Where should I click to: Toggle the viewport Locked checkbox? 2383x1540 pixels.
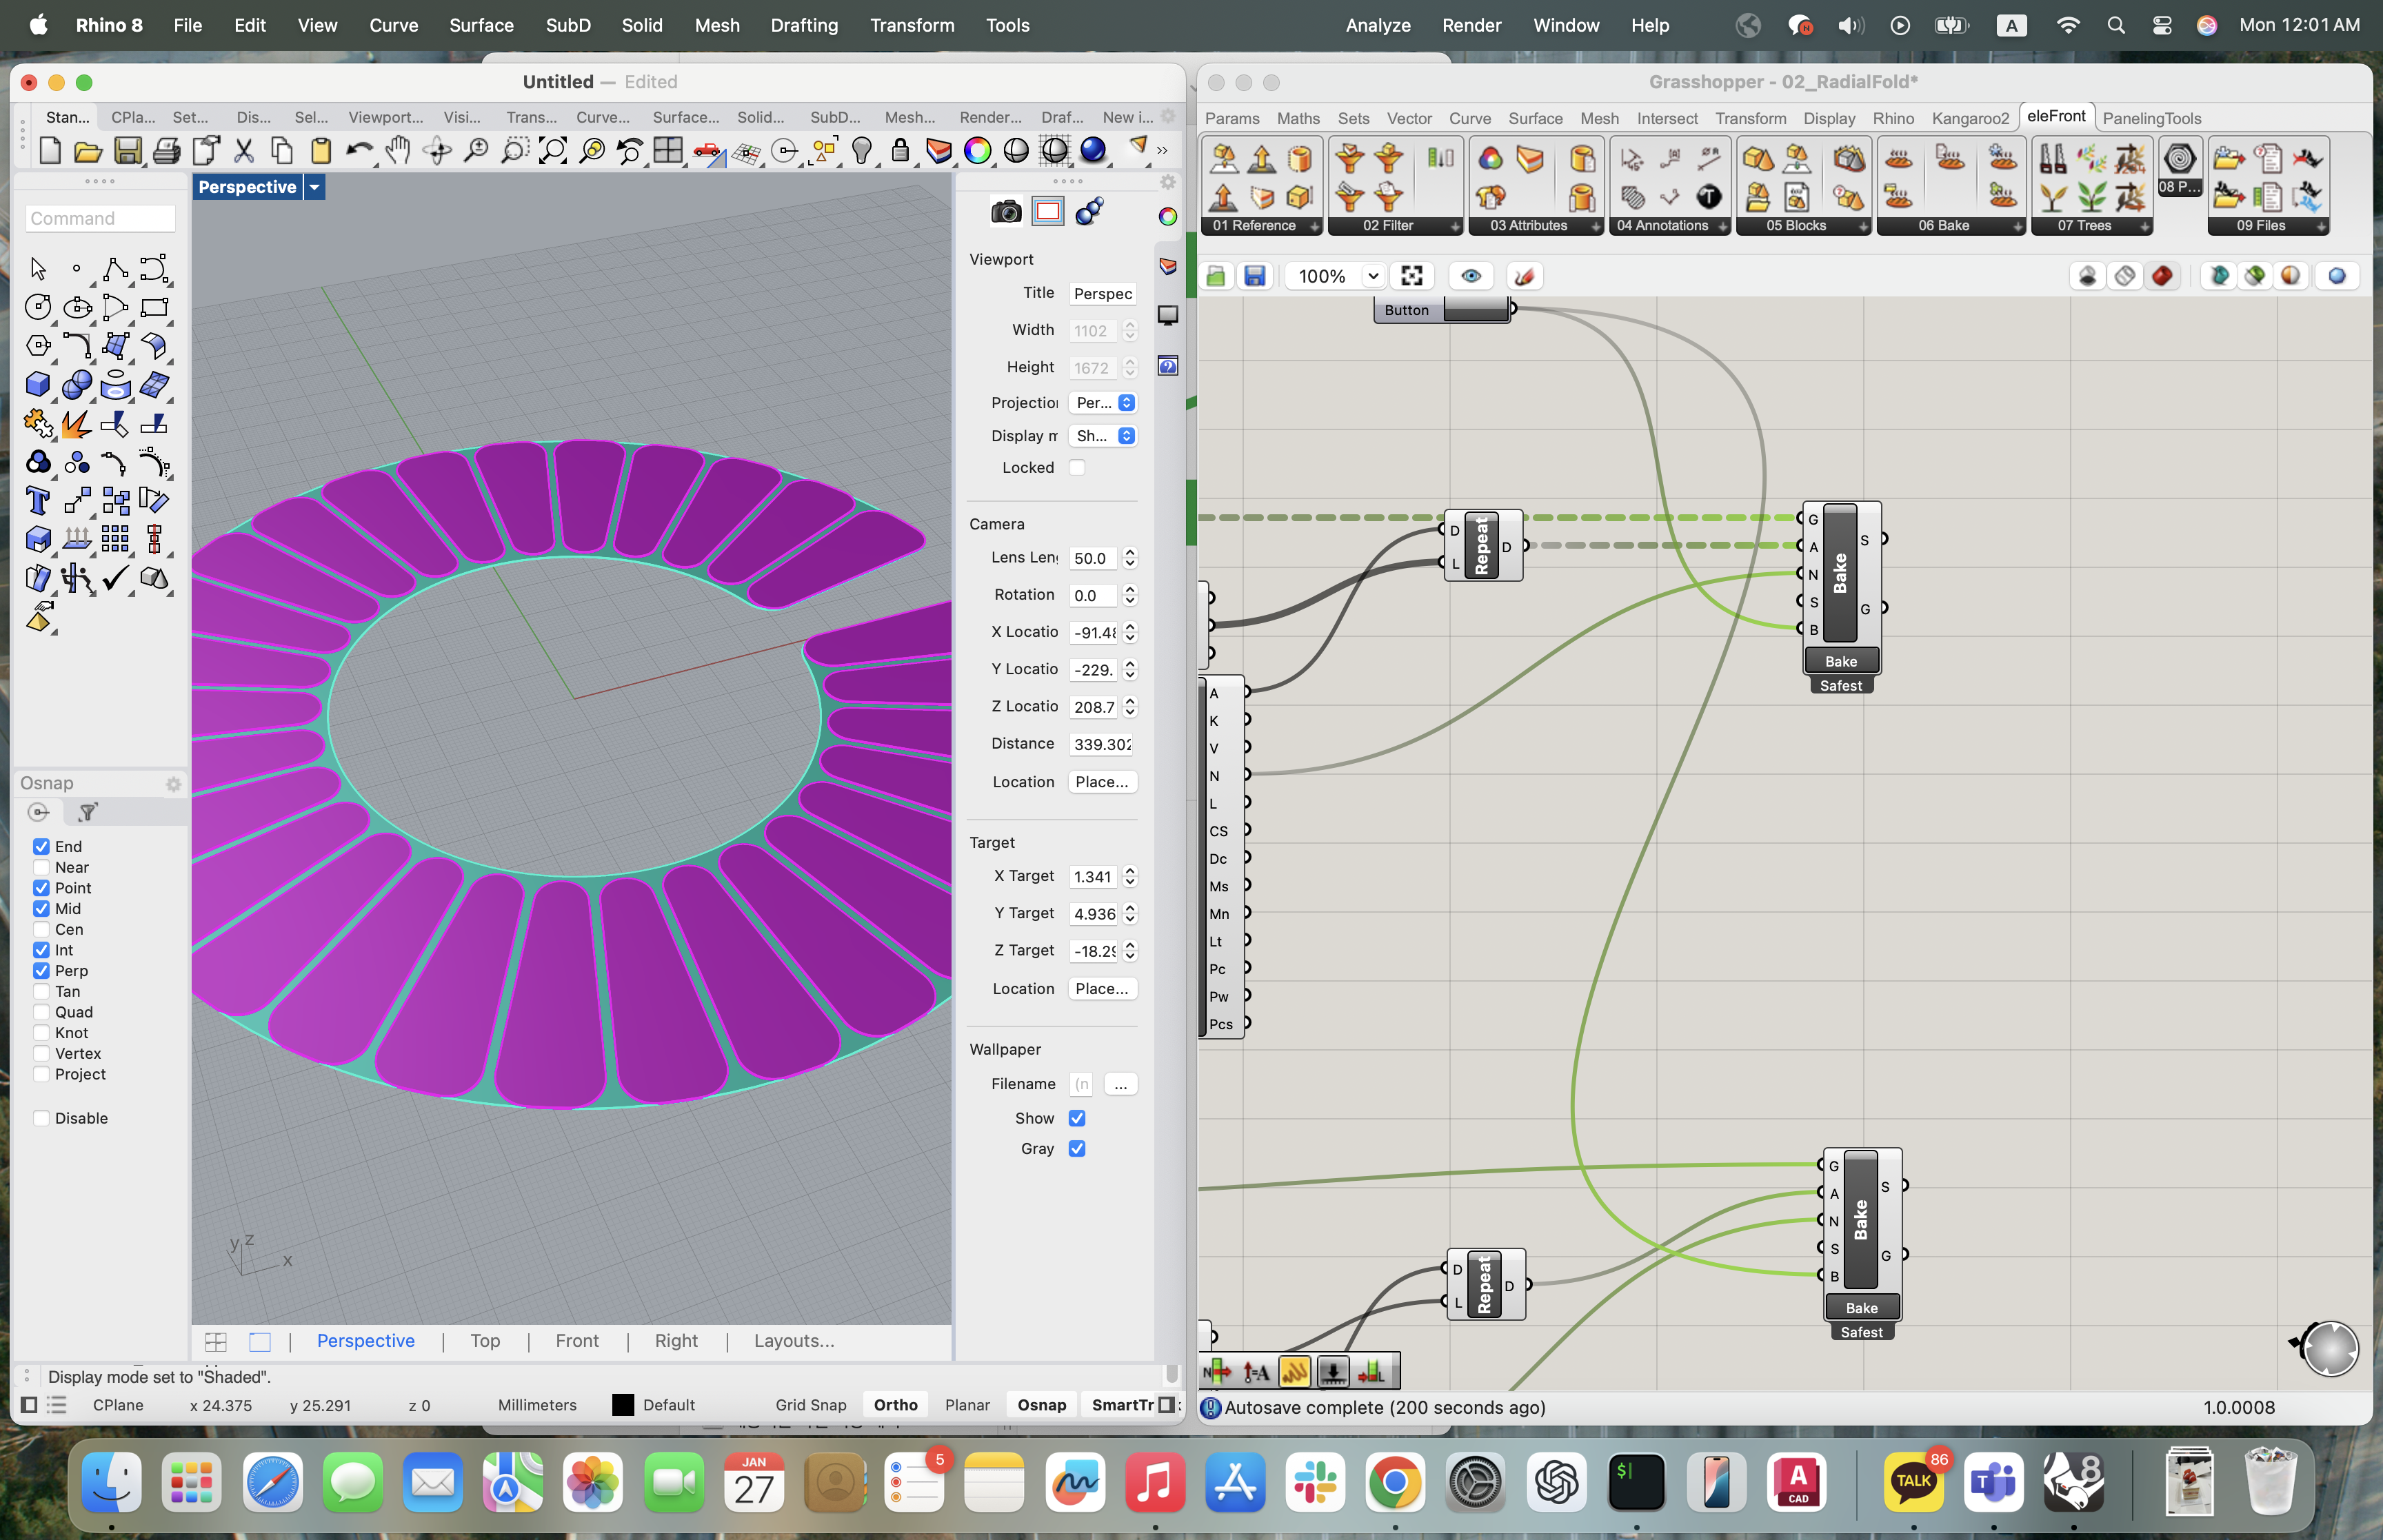coord(1077,467)
